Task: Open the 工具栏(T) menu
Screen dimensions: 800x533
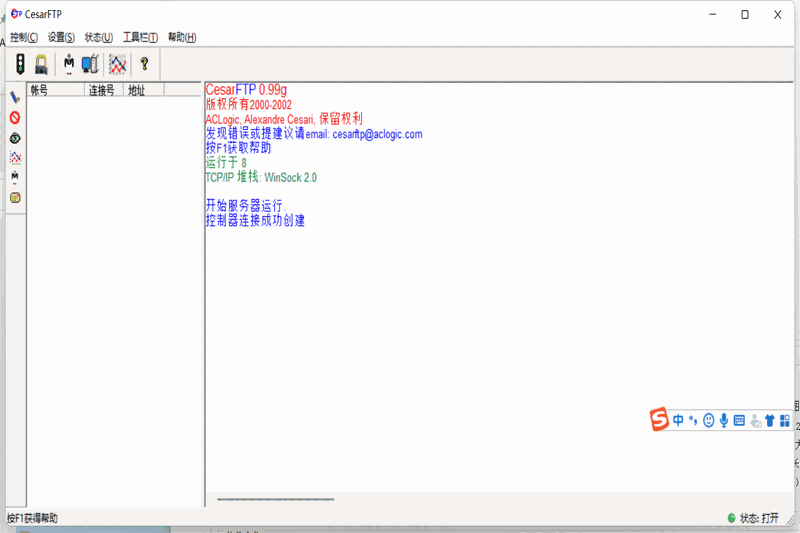Action: coord(140,37)
